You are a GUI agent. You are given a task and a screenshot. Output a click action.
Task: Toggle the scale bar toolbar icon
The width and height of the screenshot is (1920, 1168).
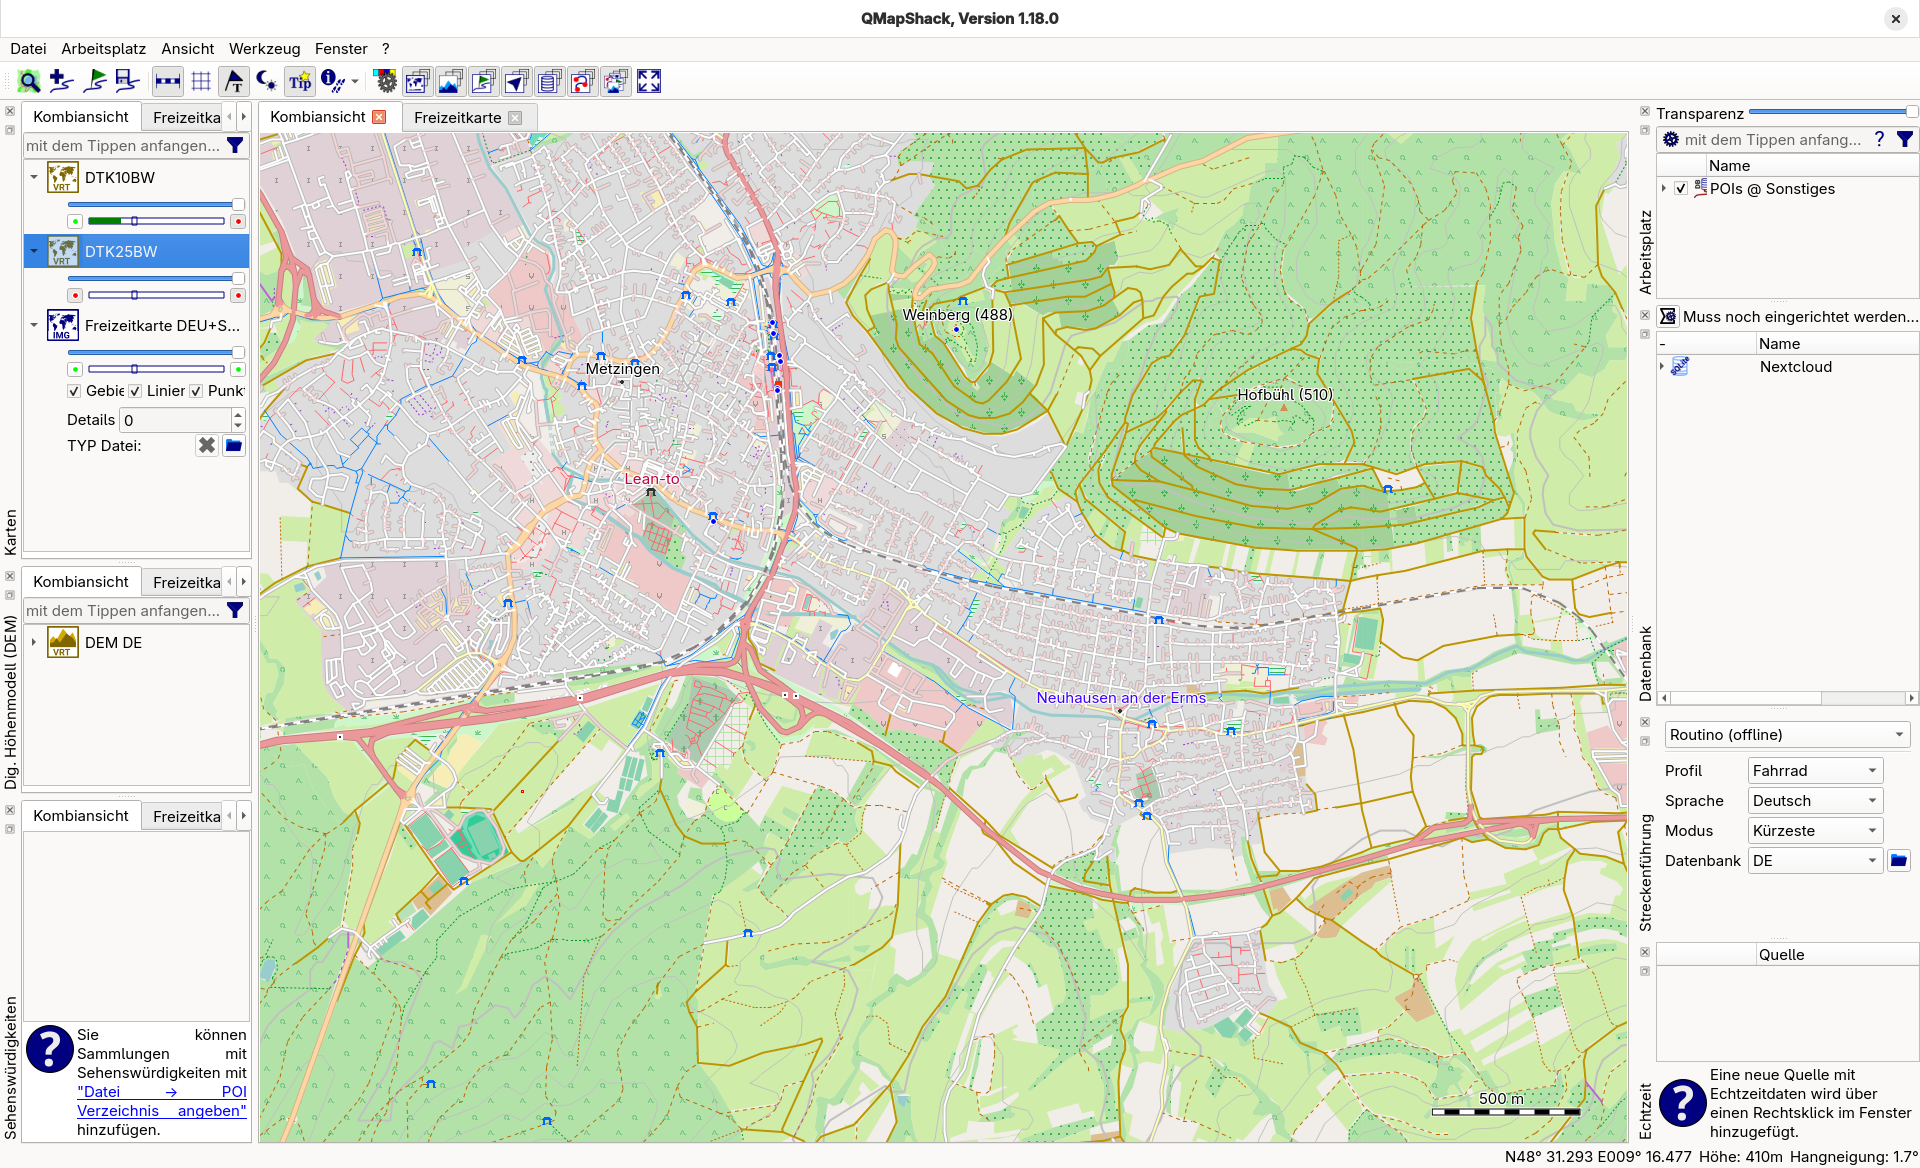pos(168,82)
